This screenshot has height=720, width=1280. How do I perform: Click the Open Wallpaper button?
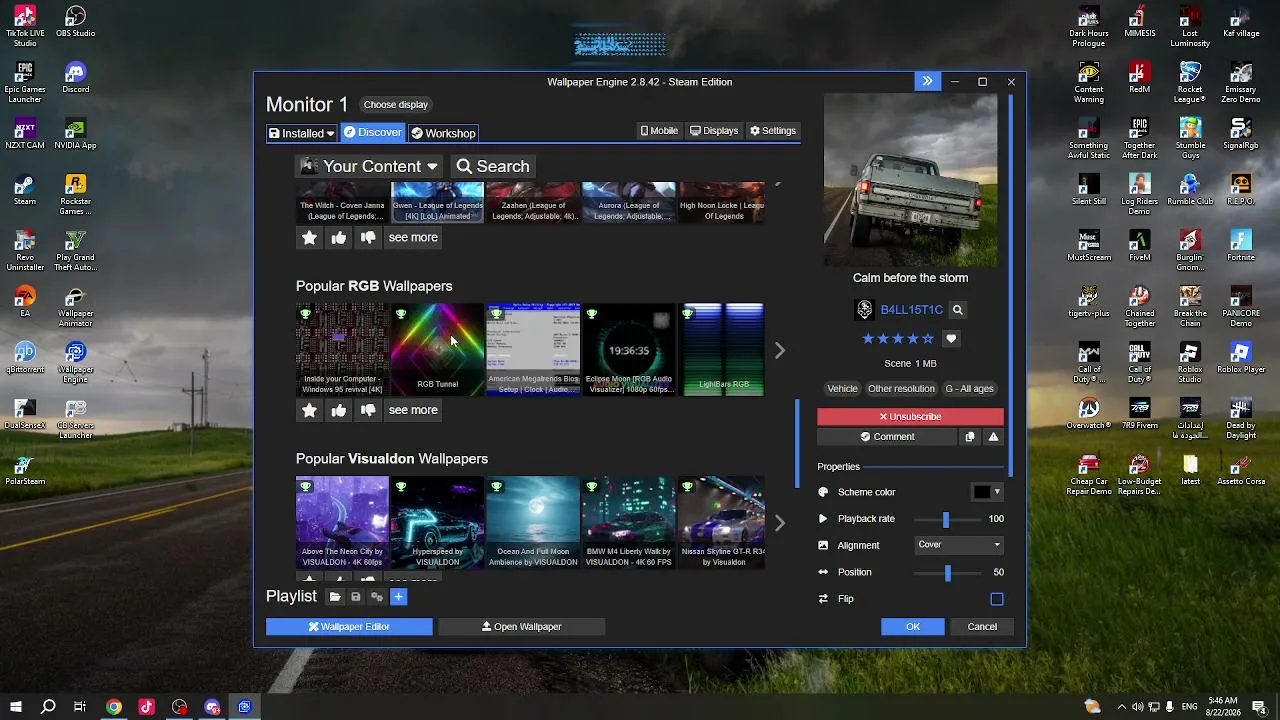click(x=522, y=627)
